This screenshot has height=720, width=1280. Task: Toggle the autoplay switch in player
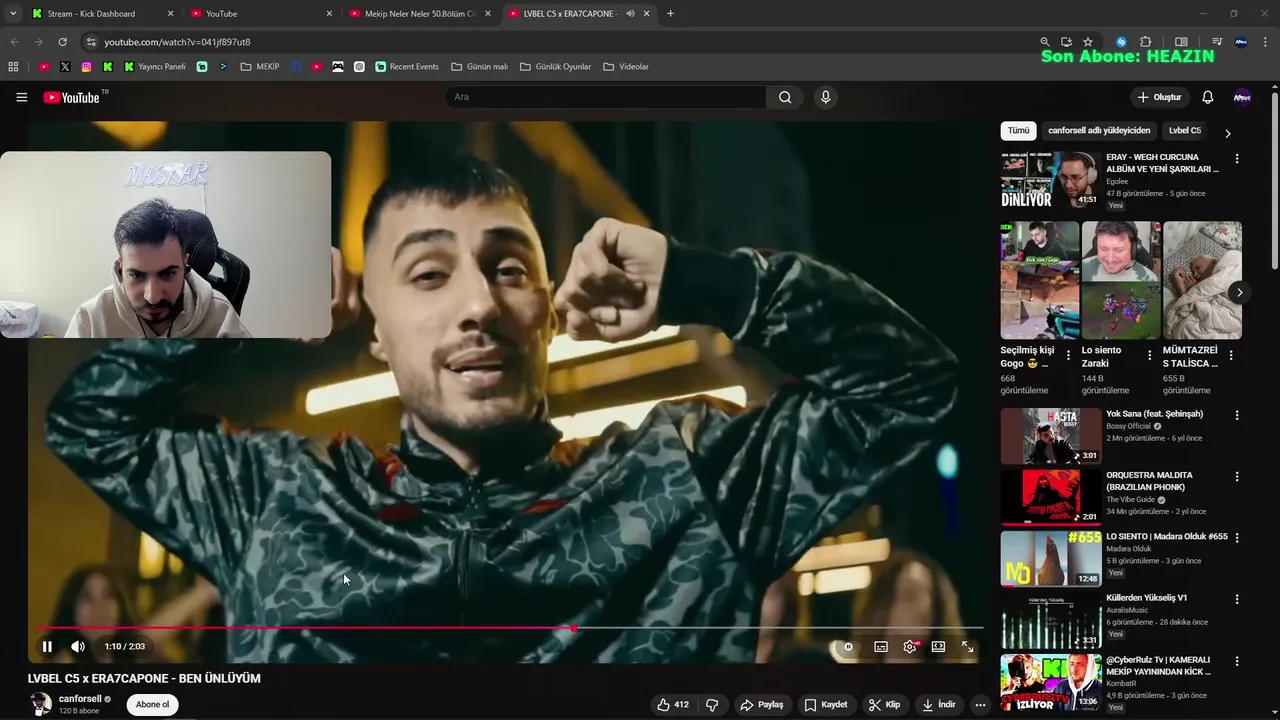(848, 647)
